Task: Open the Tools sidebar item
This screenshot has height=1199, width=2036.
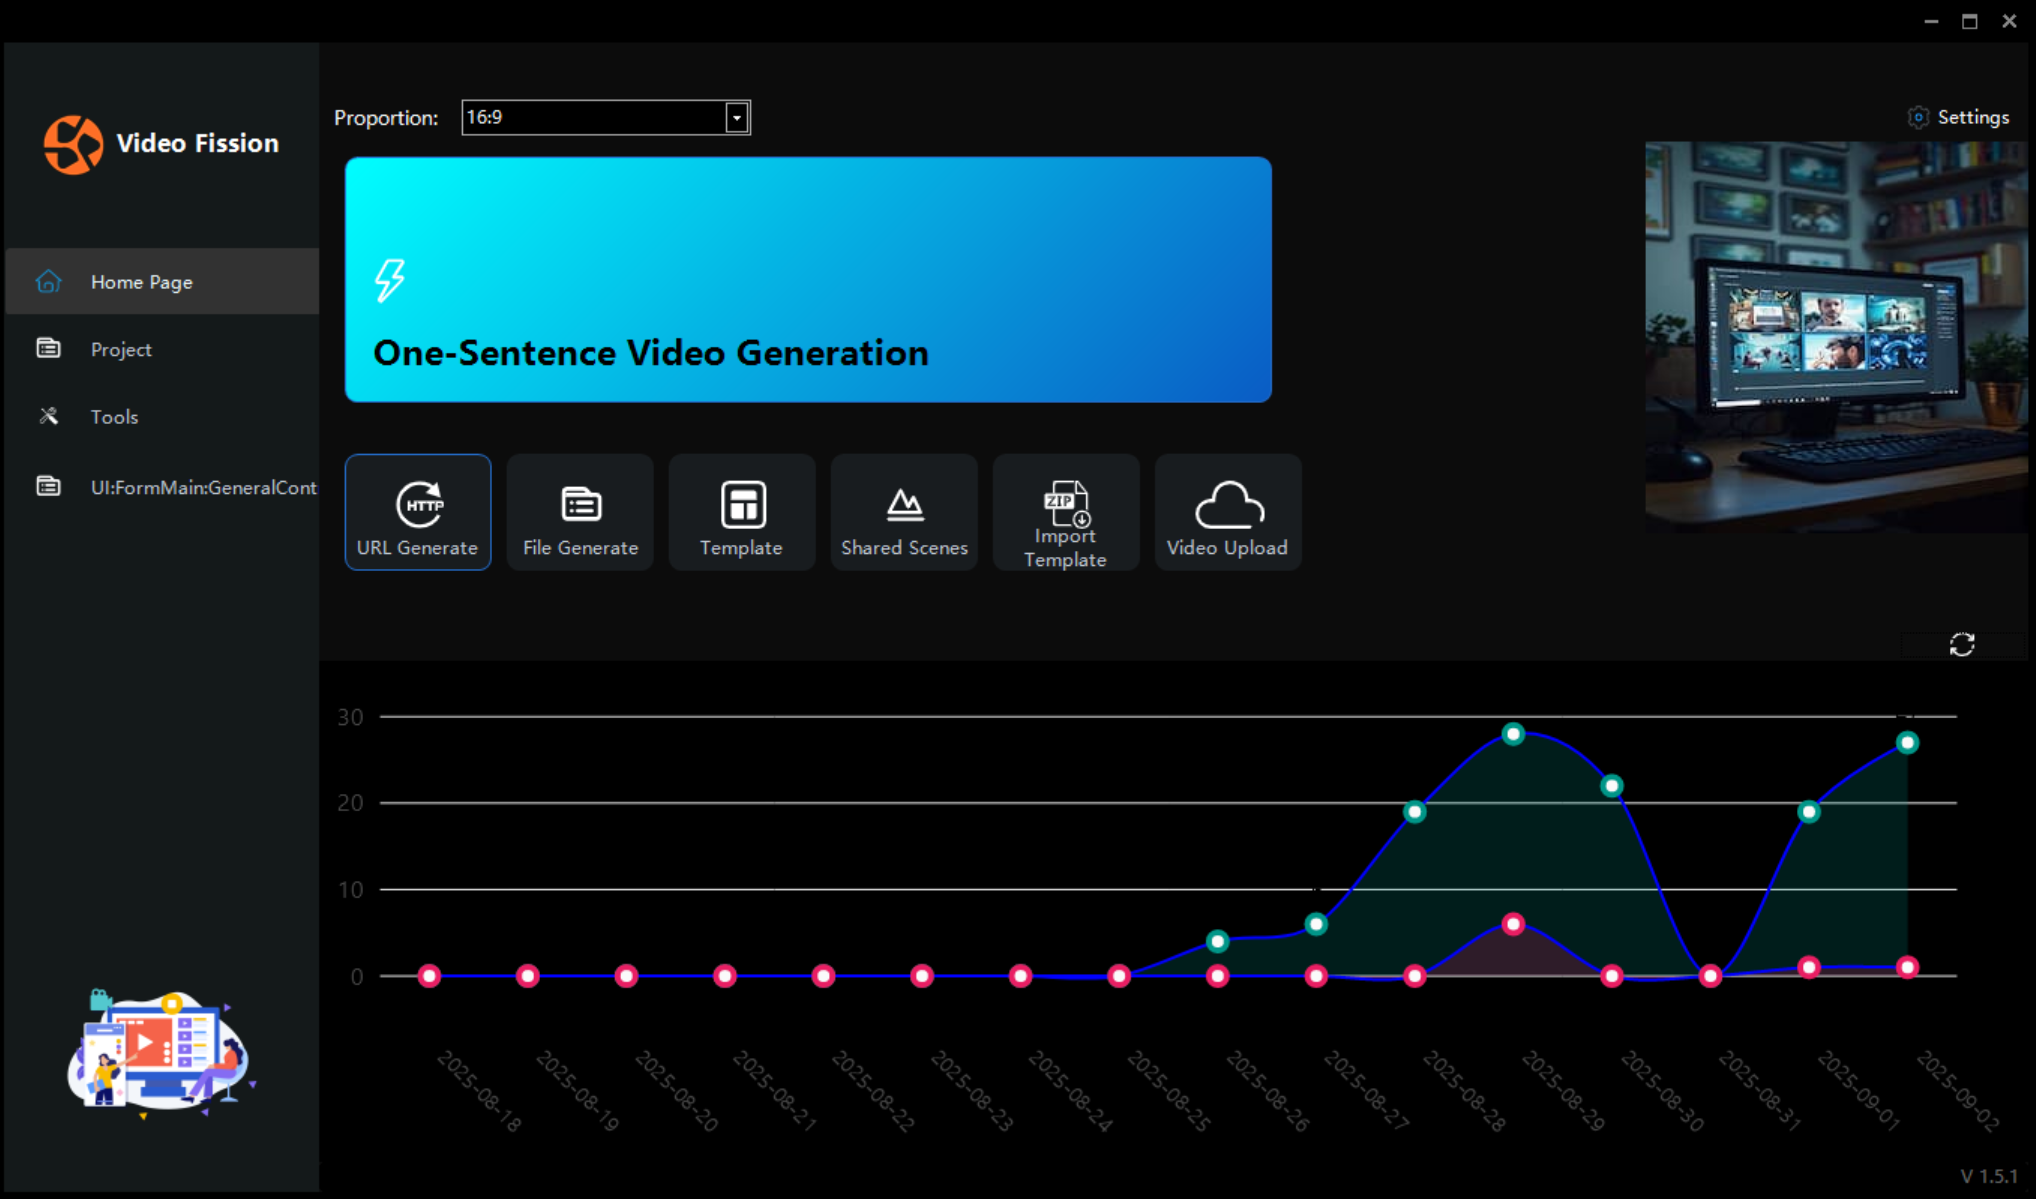Action: tap(114, 417)
